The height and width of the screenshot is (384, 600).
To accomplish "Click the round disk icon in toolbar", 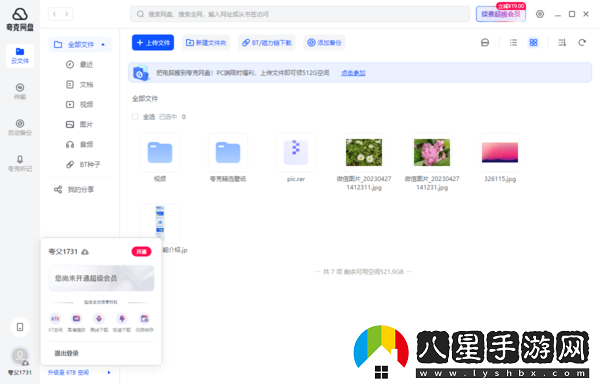I will click(485, 42).
